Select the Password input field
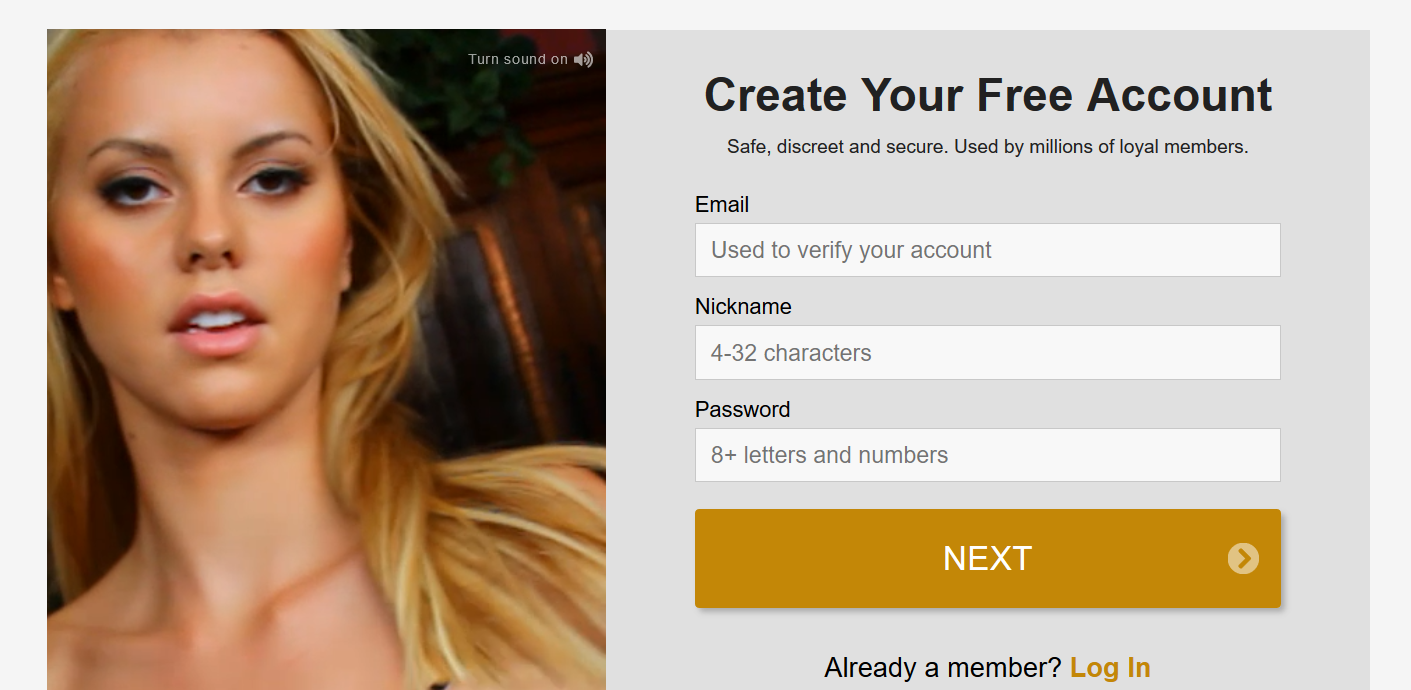 987,455
